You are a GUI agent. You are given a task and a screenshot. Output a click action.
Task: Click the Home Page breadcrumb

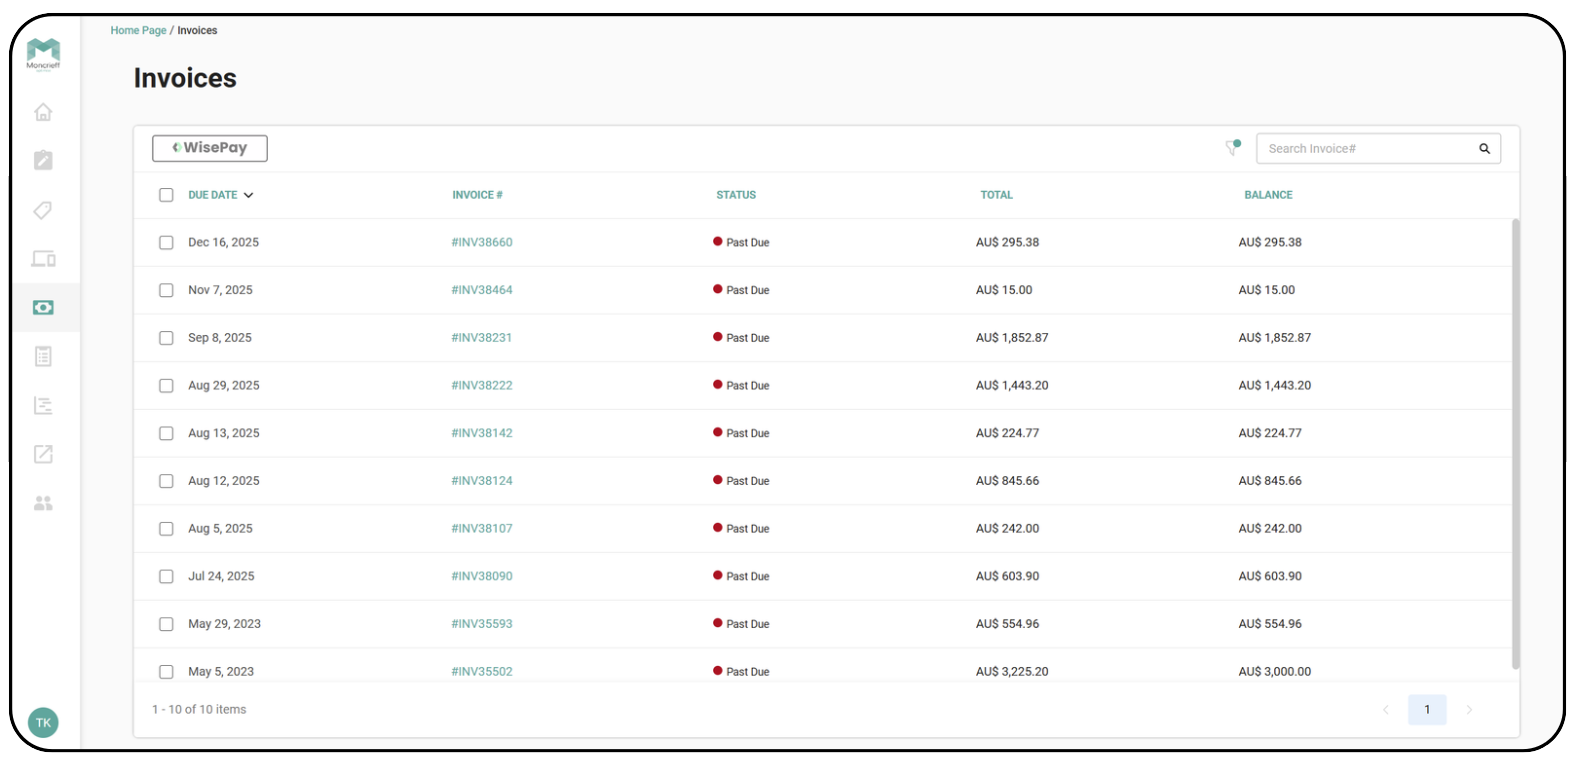coord(138,31)
